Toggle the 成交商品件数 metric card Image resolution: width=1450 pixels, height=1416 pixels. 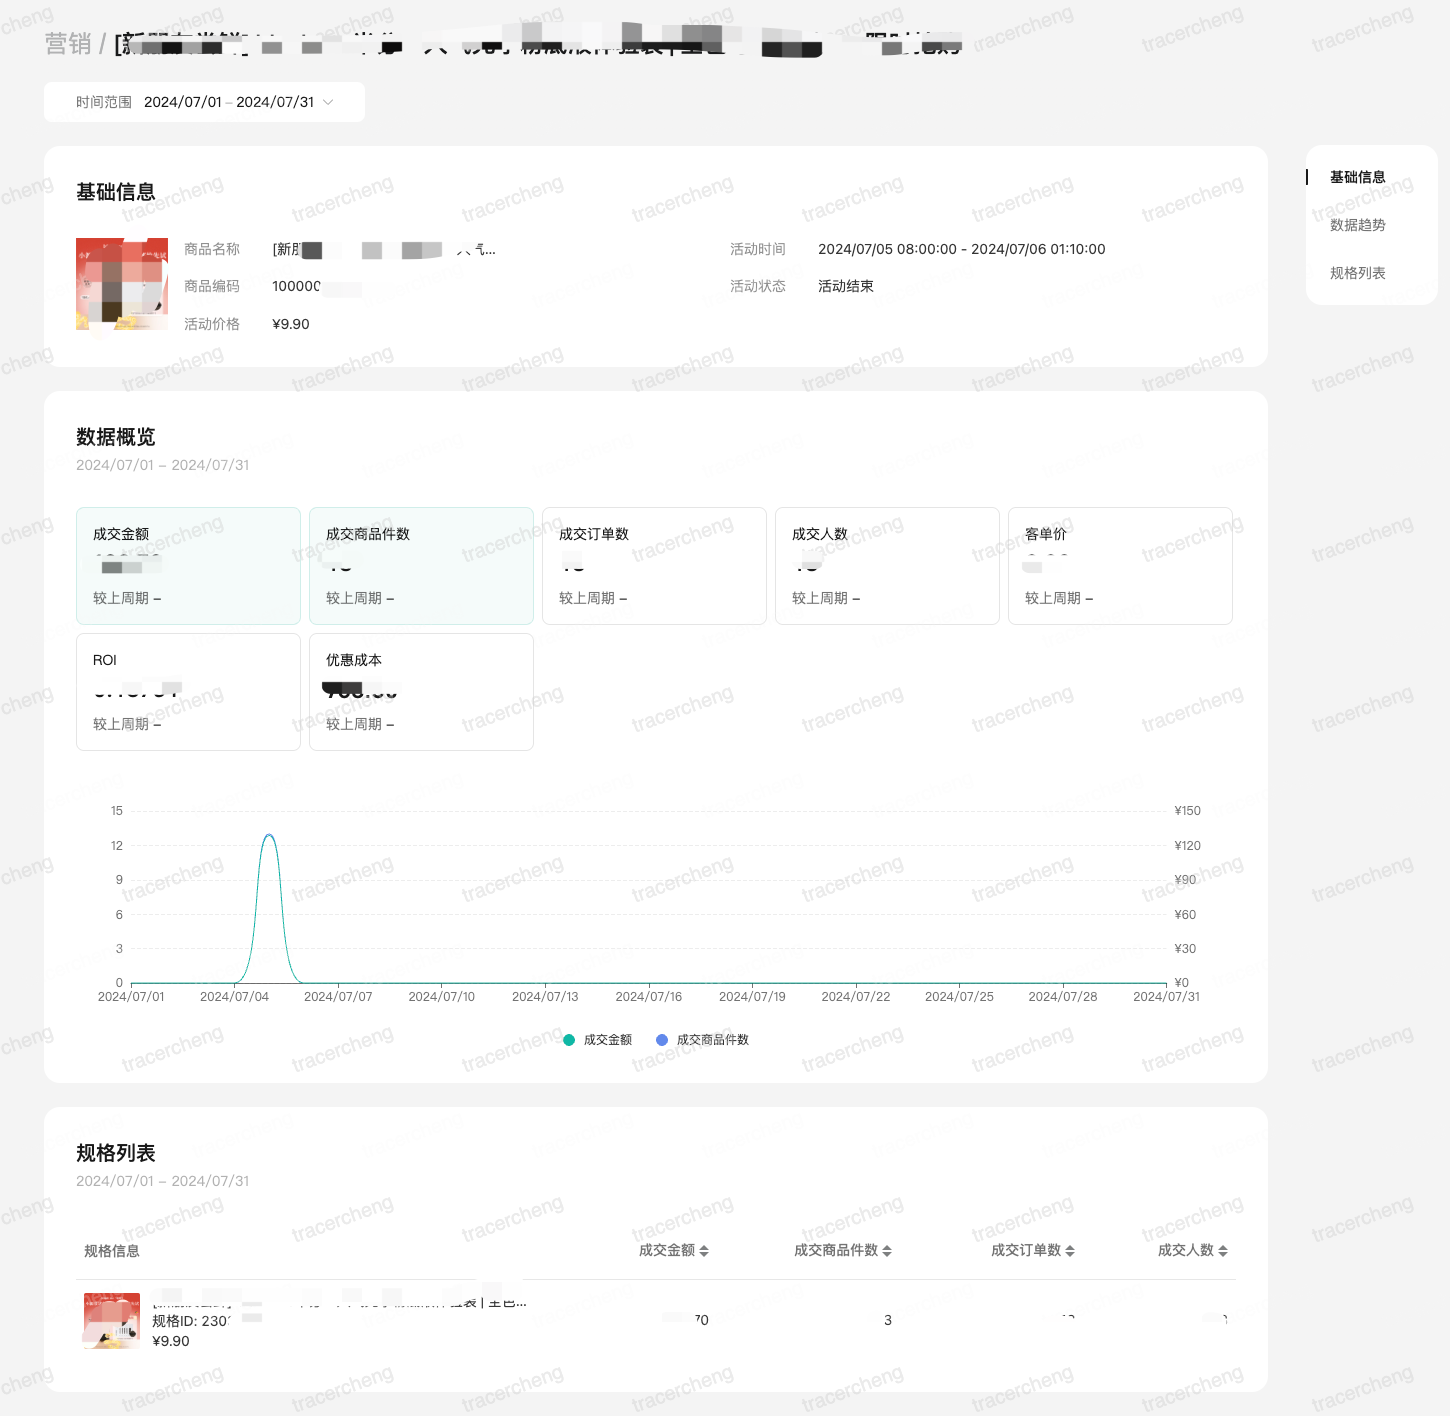coord(421,566)
